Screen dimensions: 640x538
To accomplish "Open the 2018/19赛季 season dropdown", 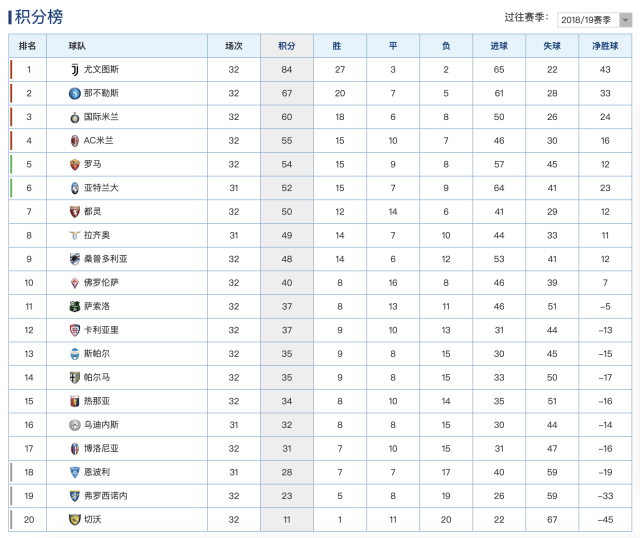I will [x=592, y=19].
